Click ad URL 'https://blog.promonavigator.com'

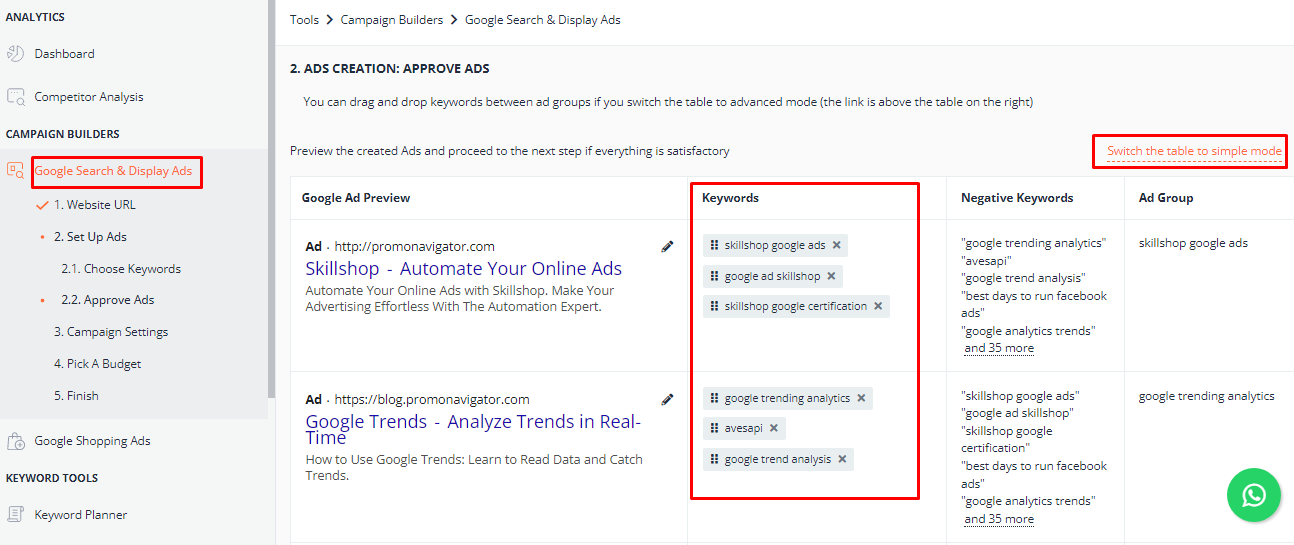(x=432, y=400)
